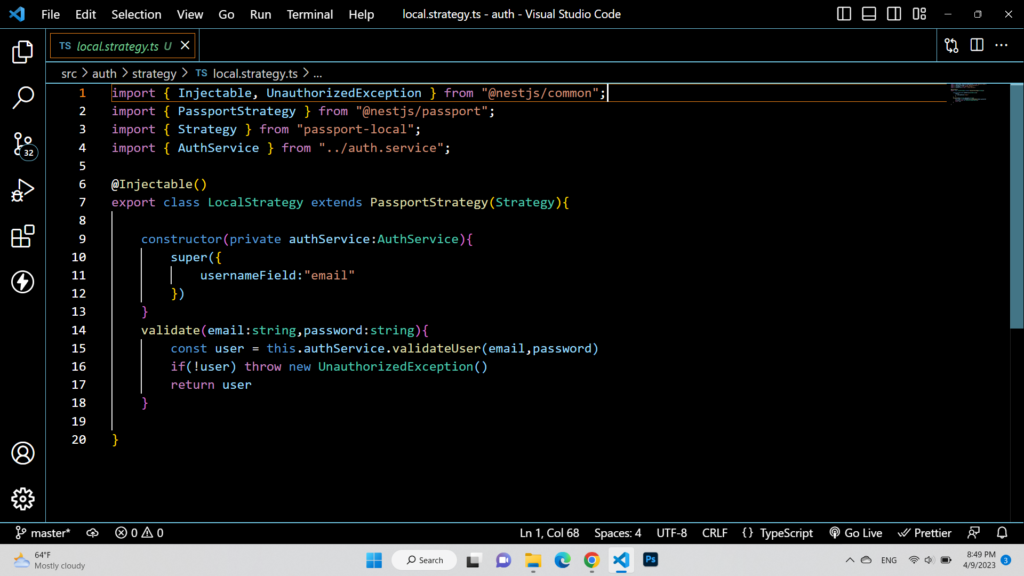Click the word LocalStrategy in line 7

pos(255,202)
